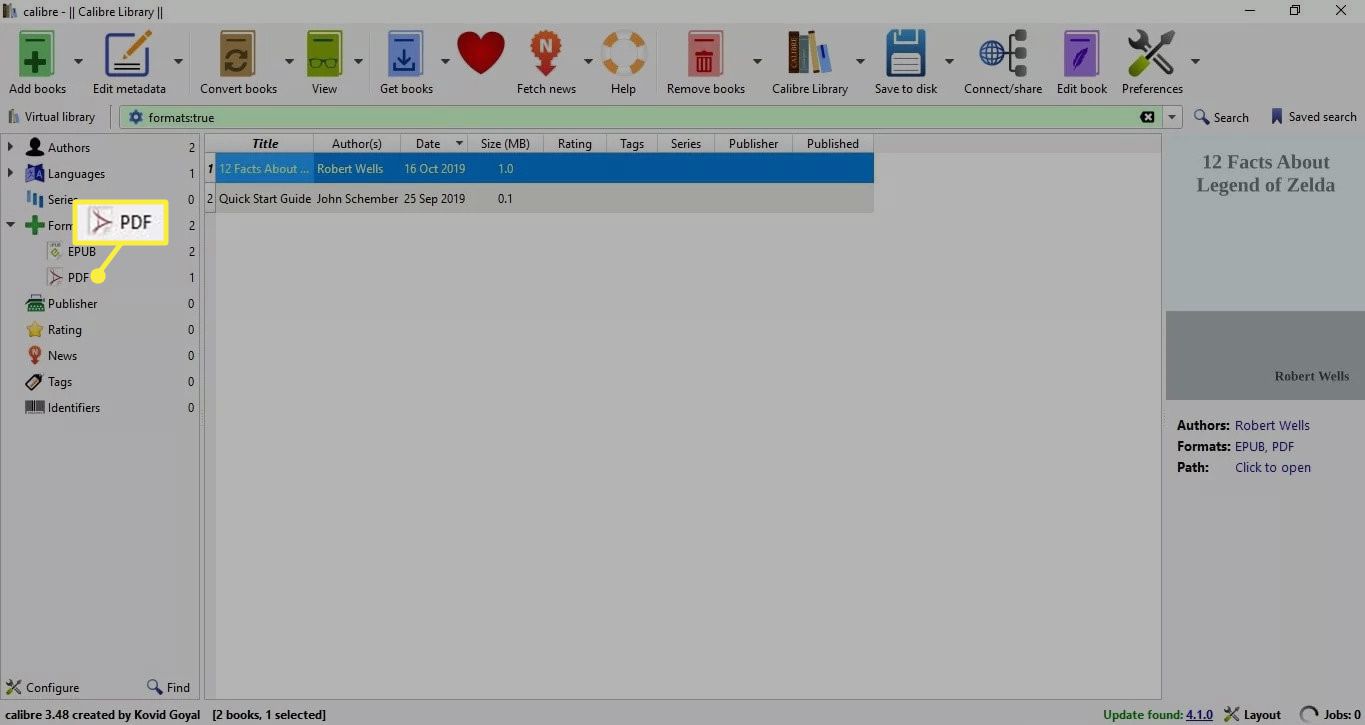Sort by Rating column header

574,143
